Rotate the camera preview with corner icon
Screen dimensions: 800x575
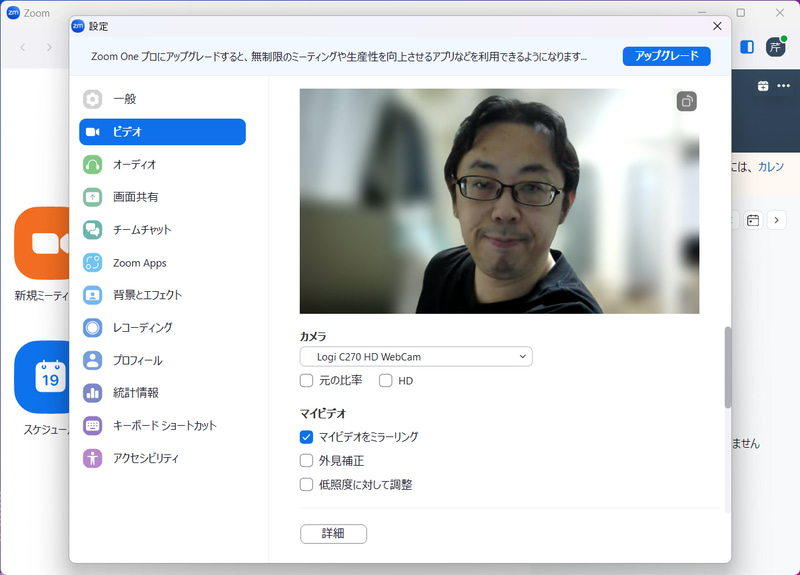[x=687, y=101]
